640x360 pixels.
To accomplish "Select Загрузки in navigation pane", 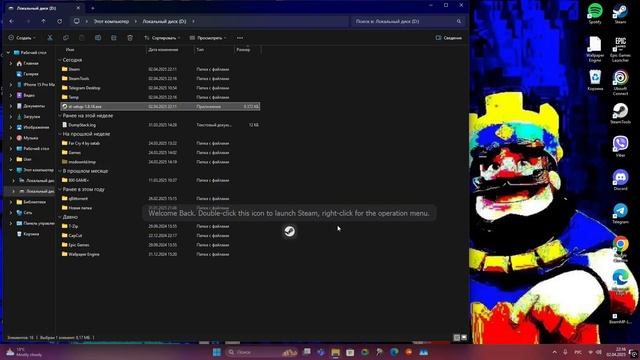I will pos(32,116).
